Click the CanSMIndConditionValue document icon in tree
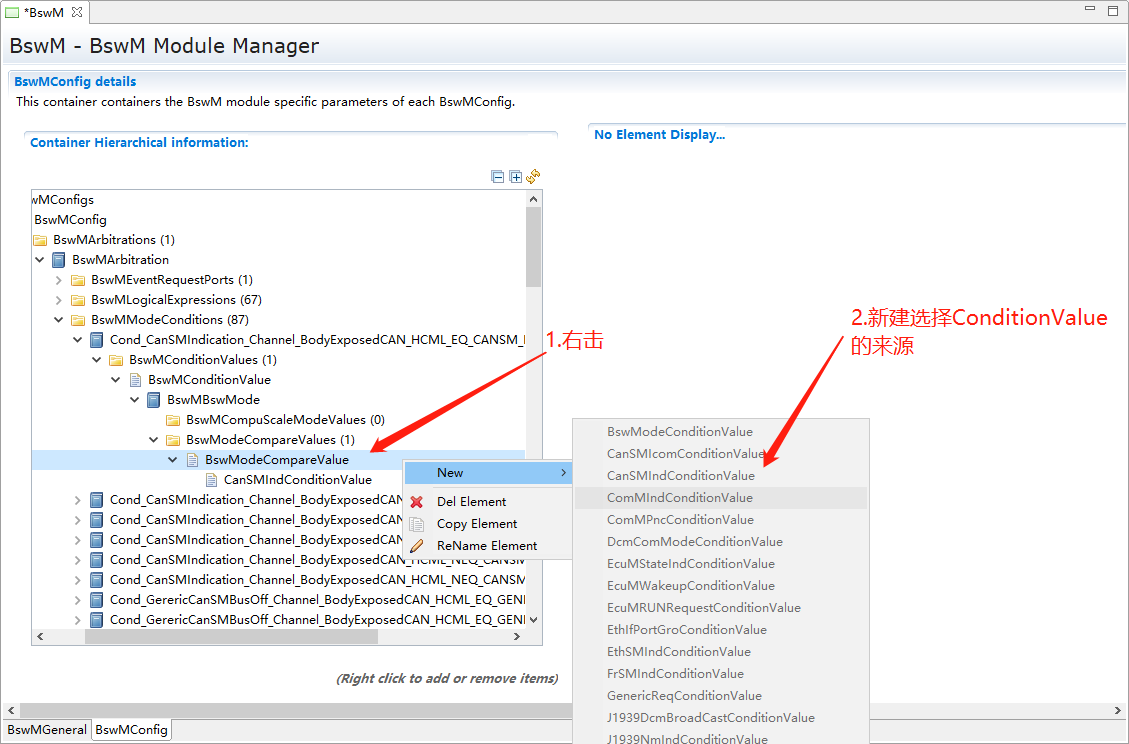Image resolution: width=1129 pixels, height=744 pixels. point(211,480)
